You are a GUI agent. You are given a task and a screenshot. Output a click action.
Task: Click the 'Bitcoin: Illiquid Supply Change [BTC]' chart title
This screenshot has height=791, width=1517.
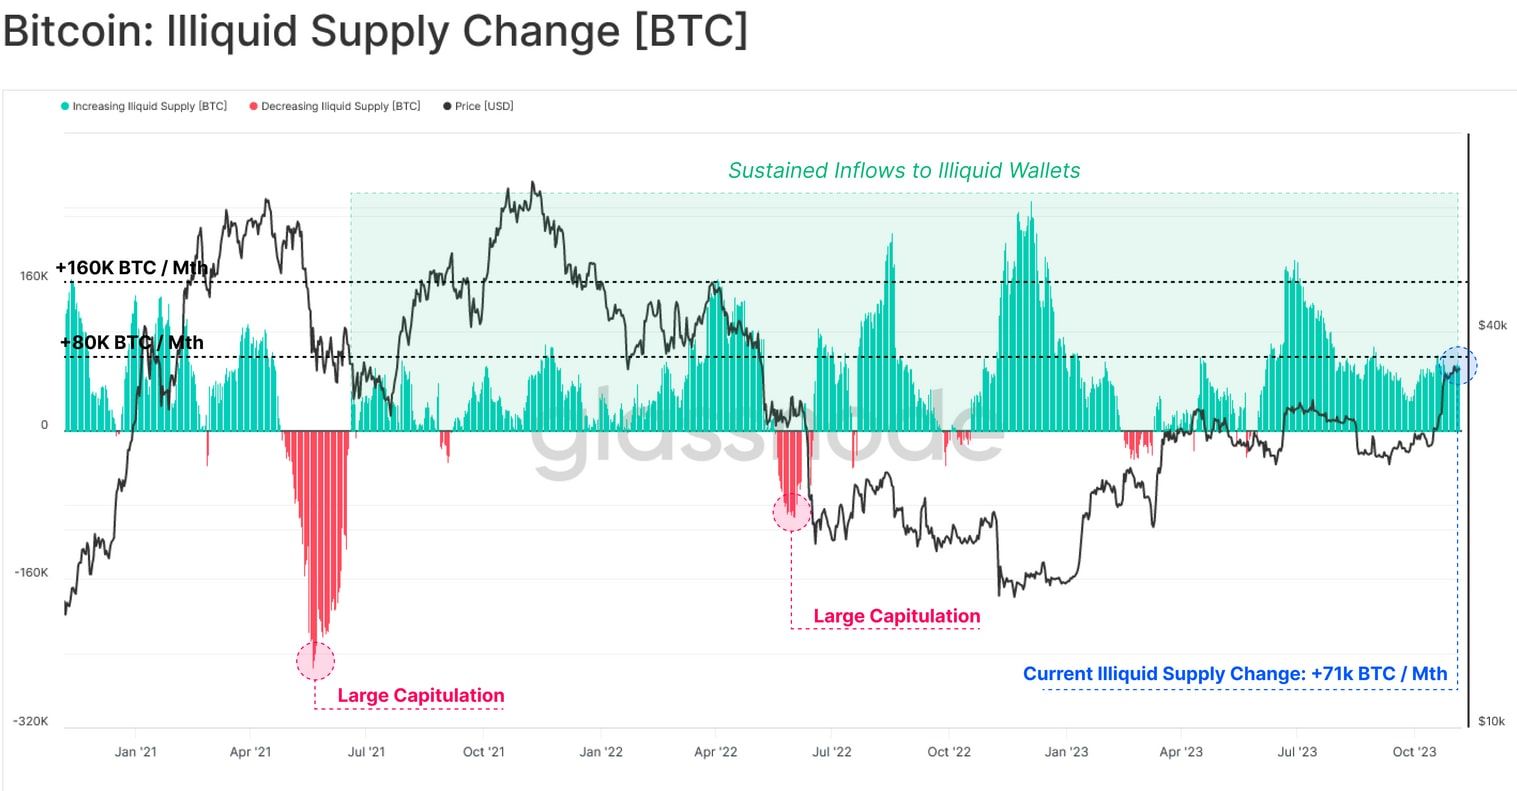375,32
